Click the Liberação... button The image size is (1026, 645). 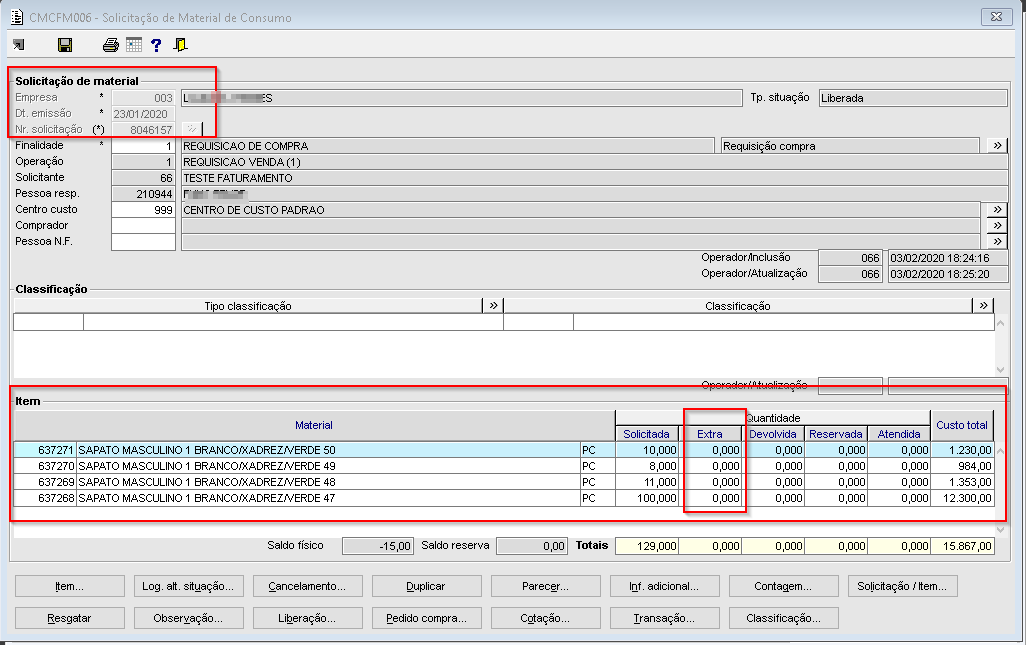308,618
